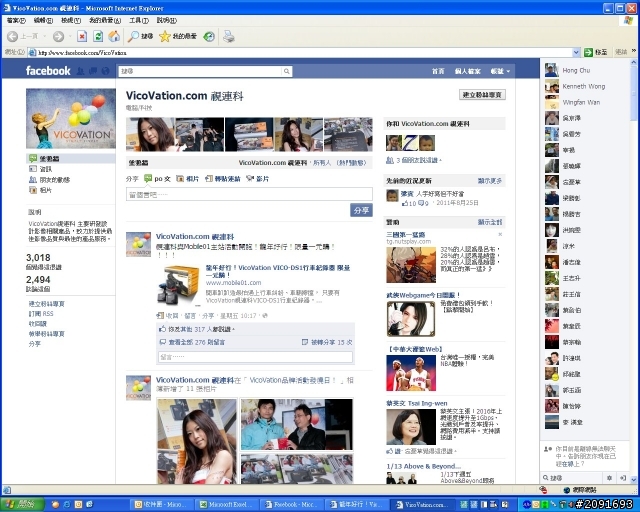Switch to the Facebook - Microsoft taskbar window
Viewport: 640px width, 512px height.
292,505
